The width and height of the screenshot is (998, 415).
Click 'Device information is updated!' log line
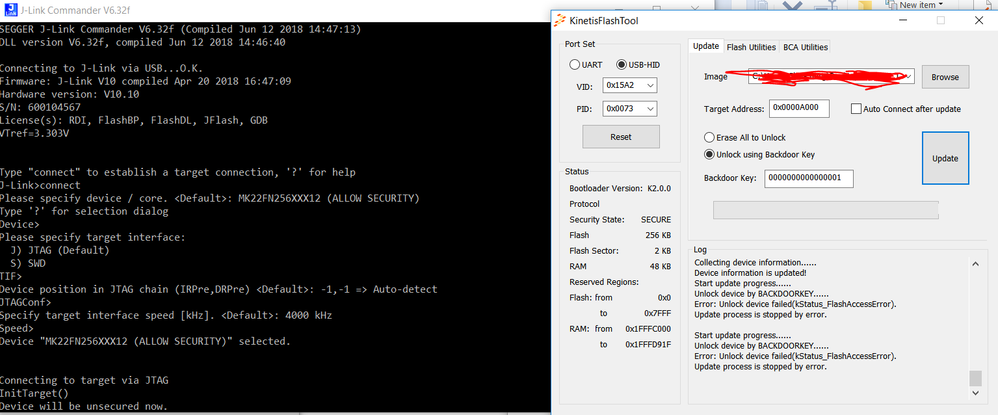(x=750, y=273)
